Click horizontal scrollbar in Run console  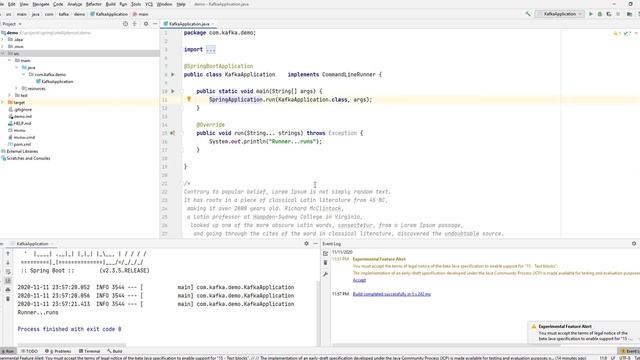coord(71,345)
